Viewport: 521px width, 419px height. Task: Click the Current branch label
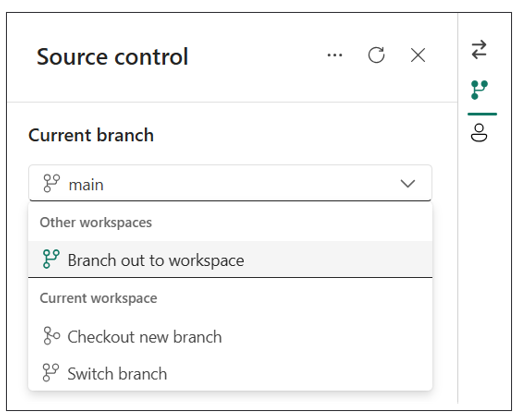tap(91, 135)
